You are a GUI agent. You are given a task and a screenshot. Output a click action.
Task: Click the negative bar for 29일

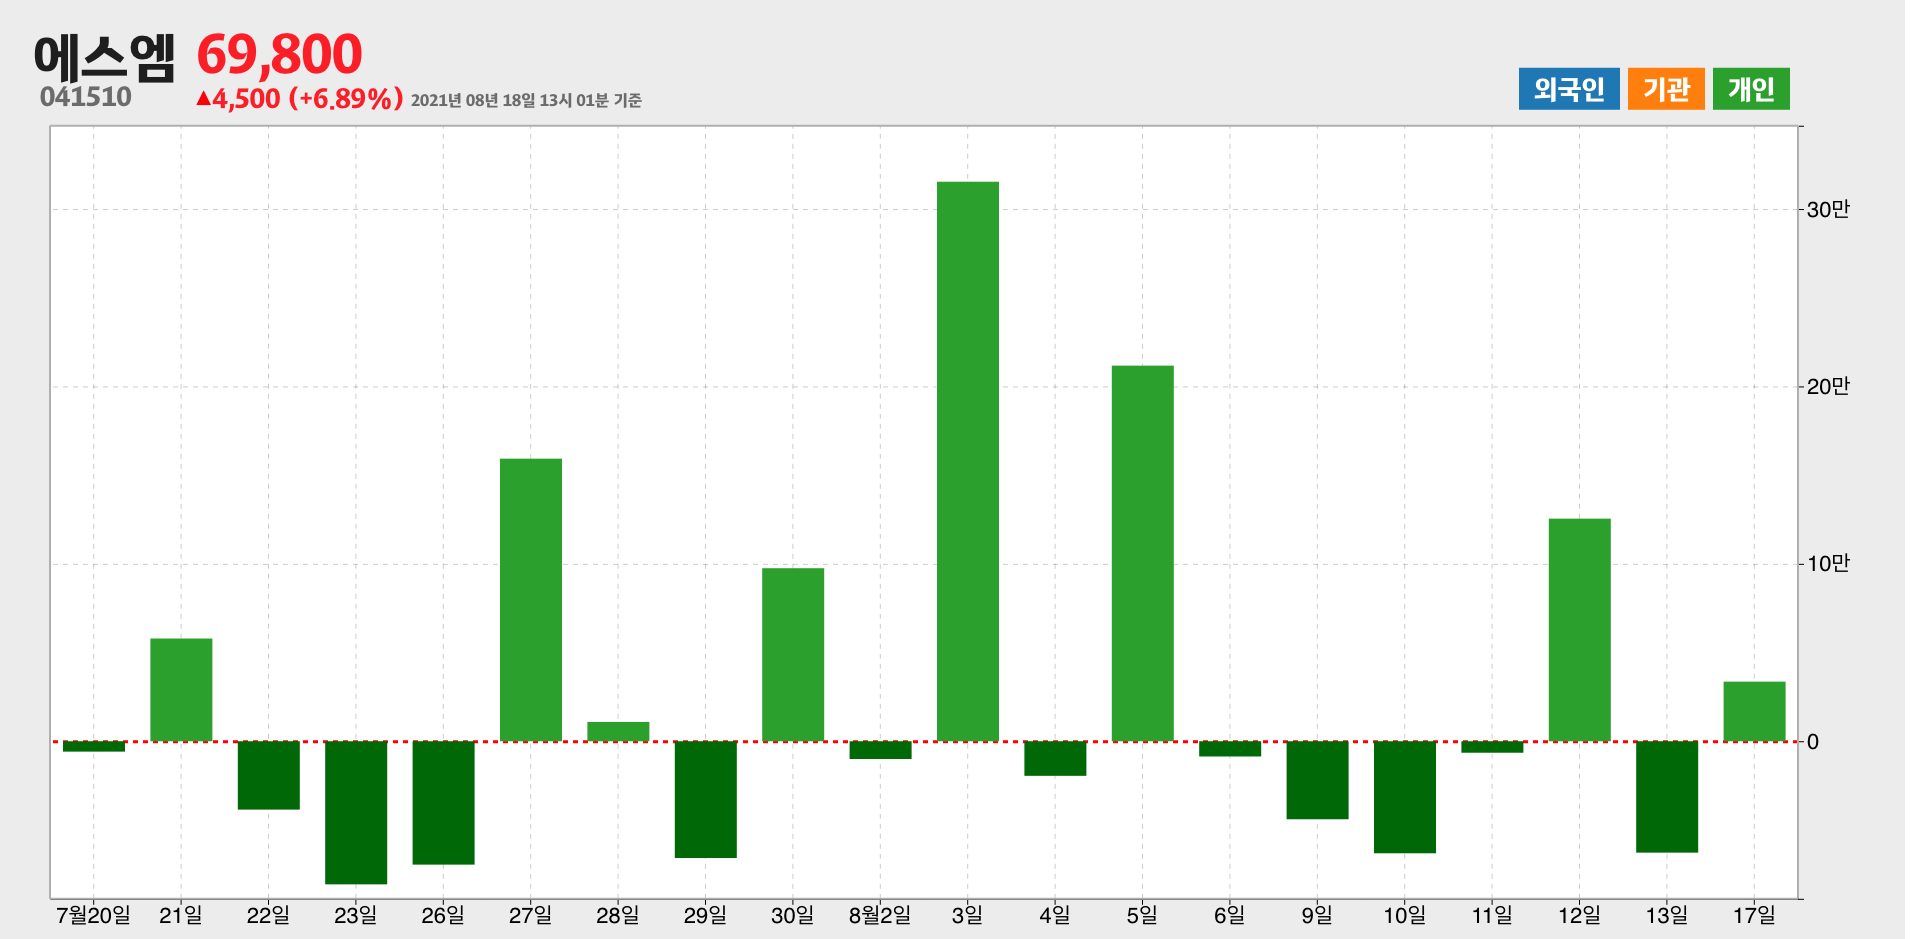(705, 799)
